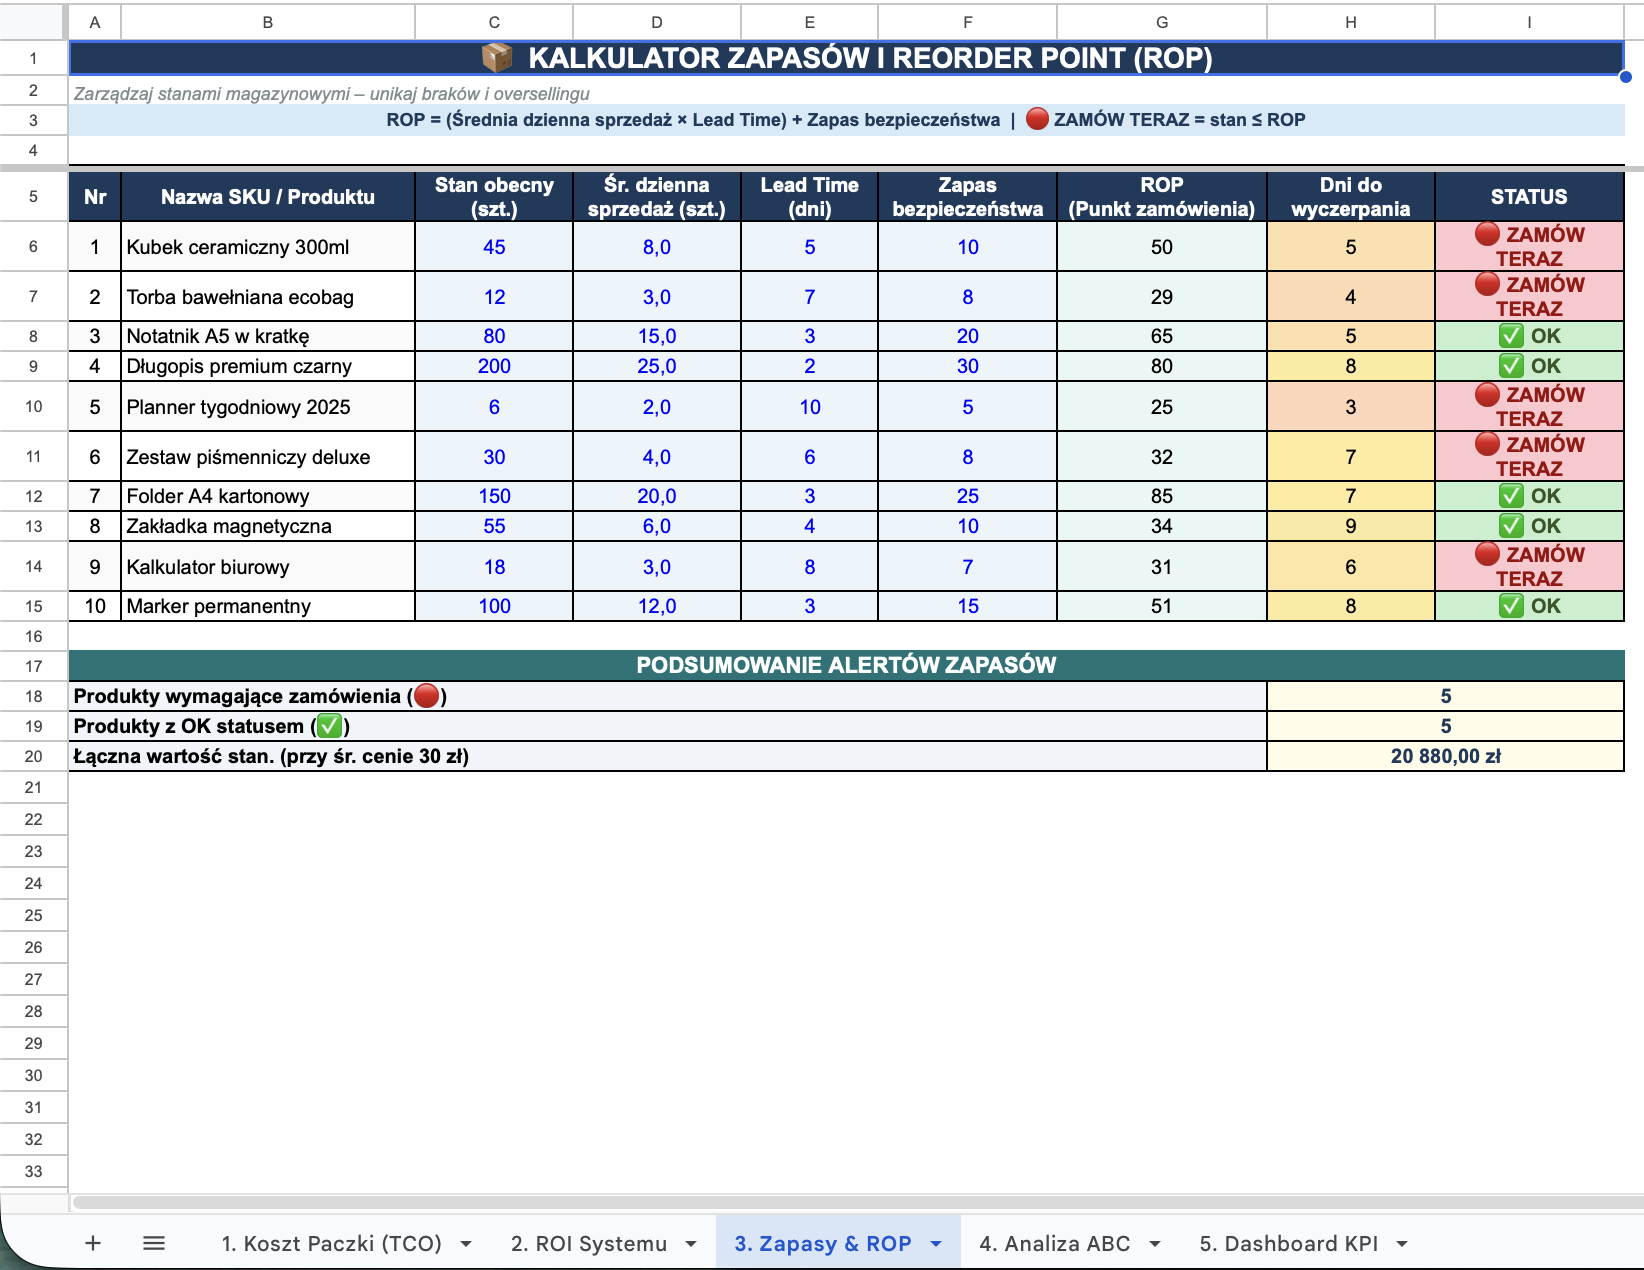Select the row 10 header
The image size is (1644, 1270).
coord(33,407)
